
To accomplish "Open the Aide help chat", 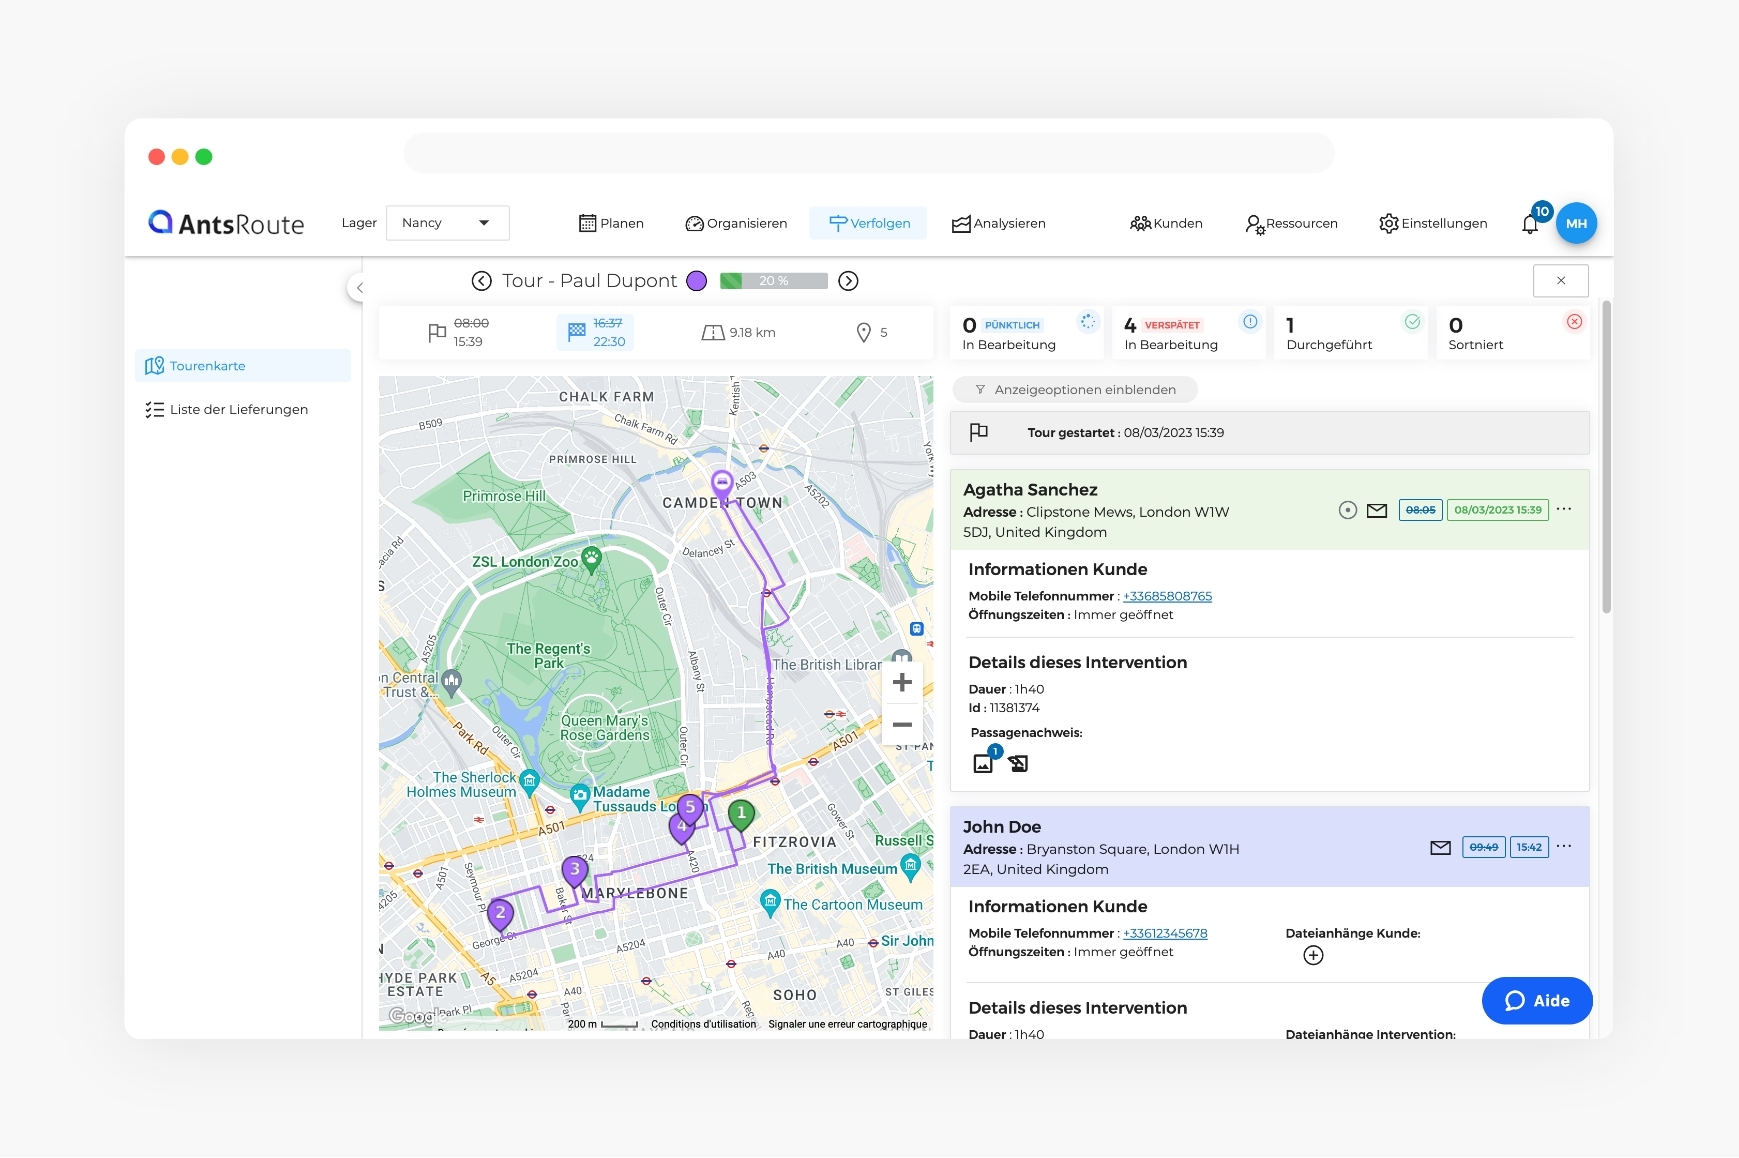I will (x=1537, y=1000).
